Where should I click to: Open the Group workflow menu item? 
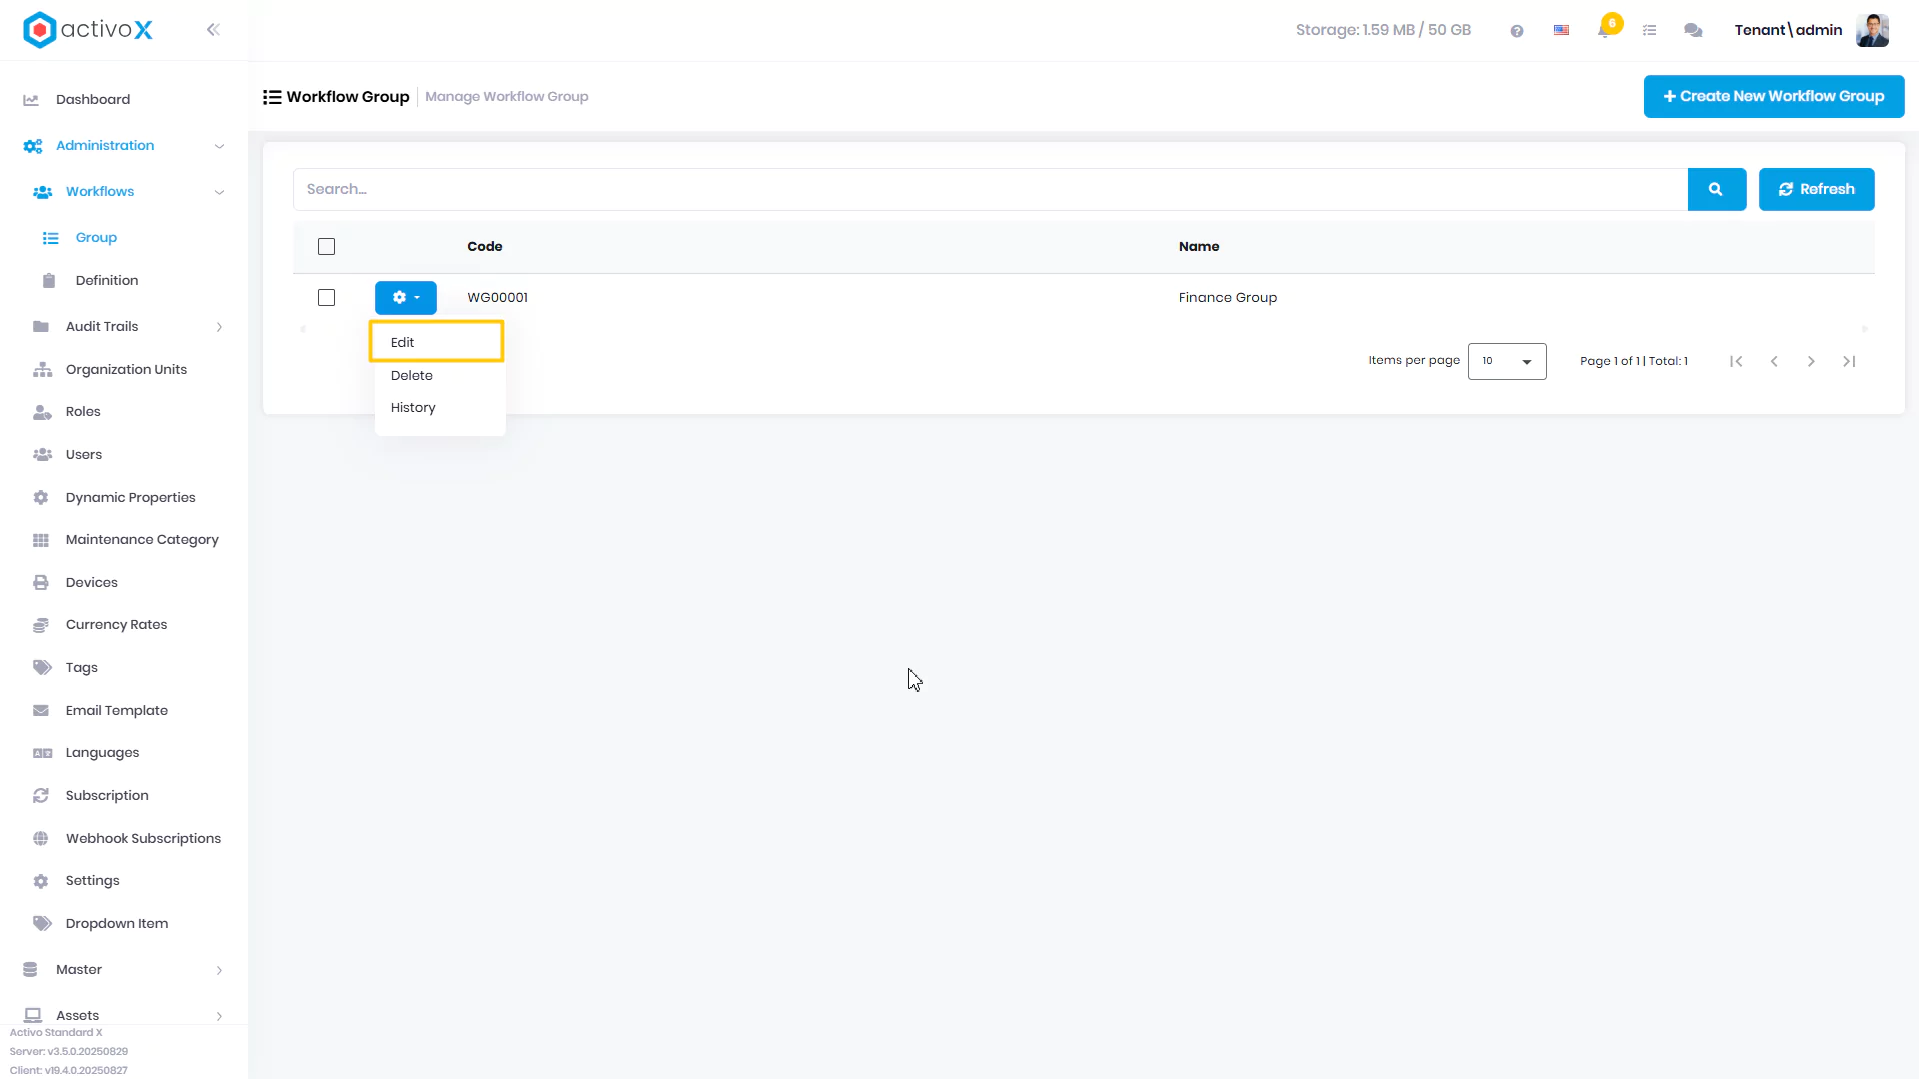pyautogui.click(x=96, y=238)
